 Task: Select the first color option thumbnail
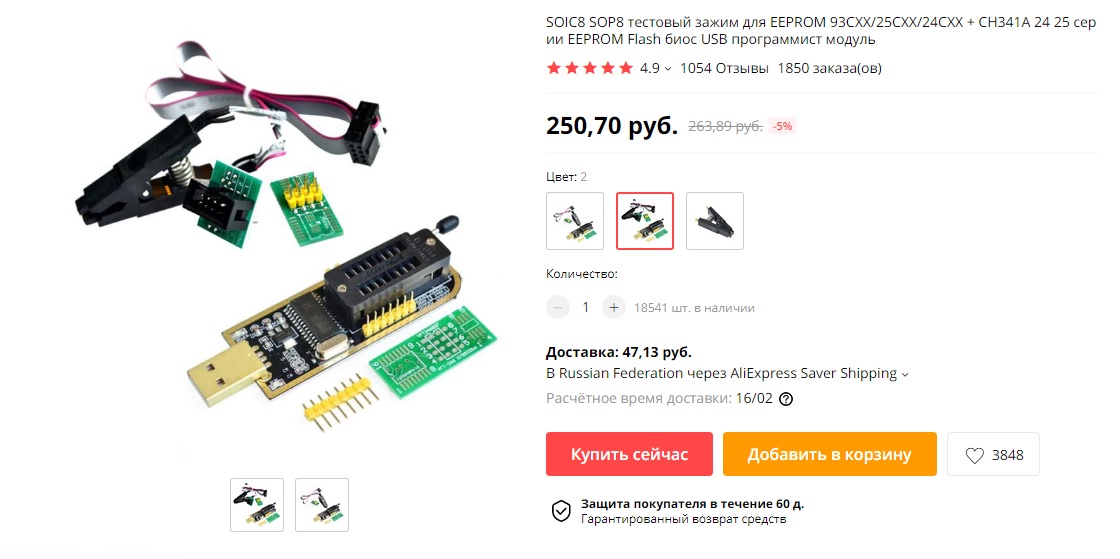pyautogui.click(x=575, y=221)
